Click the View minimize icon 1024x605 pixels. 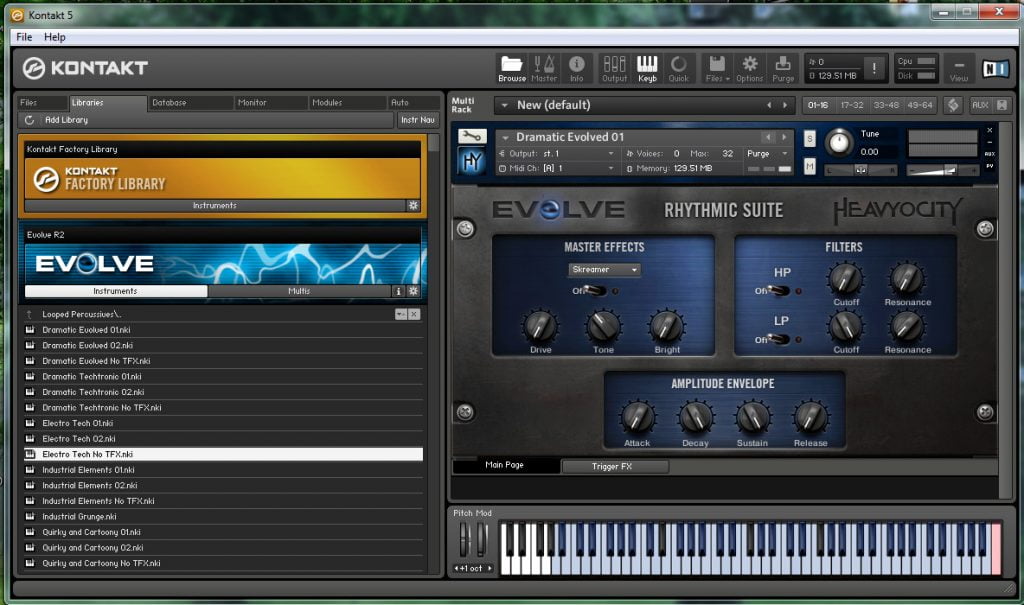point(959,69)
